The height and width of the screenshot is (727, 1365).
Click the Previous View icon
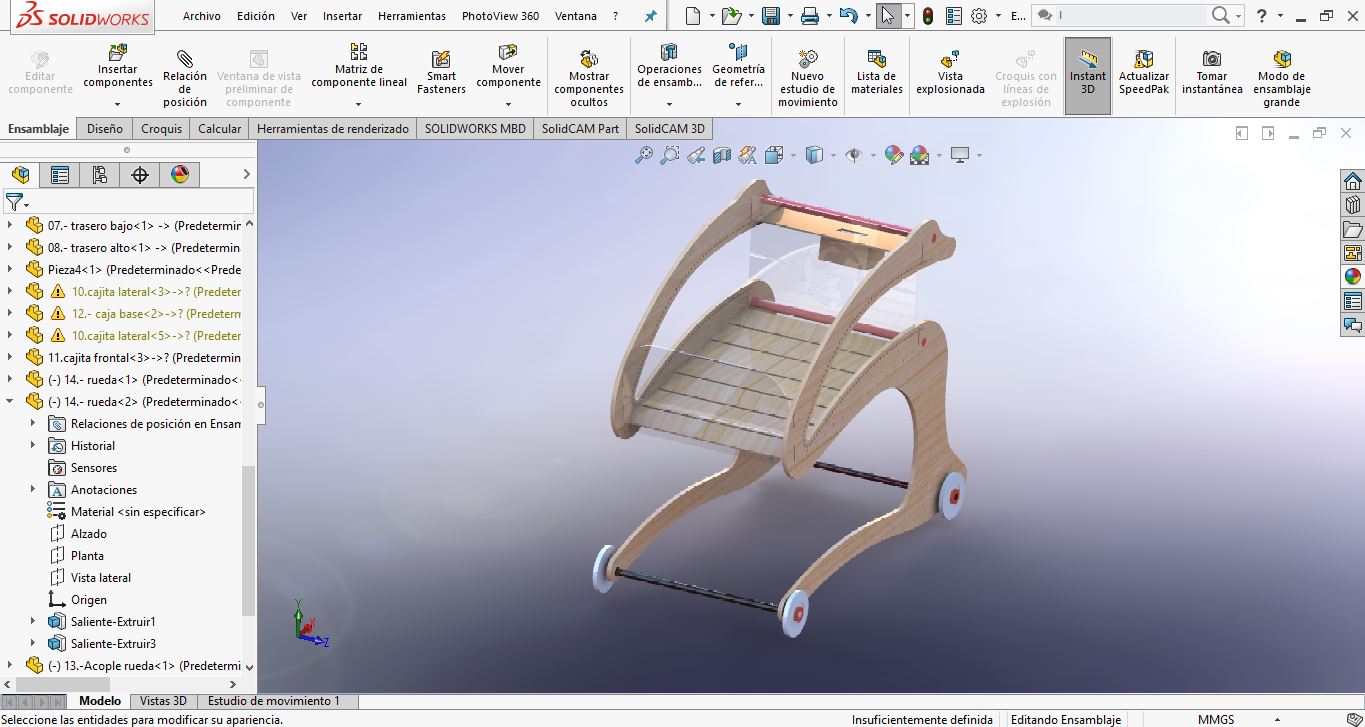696,155
